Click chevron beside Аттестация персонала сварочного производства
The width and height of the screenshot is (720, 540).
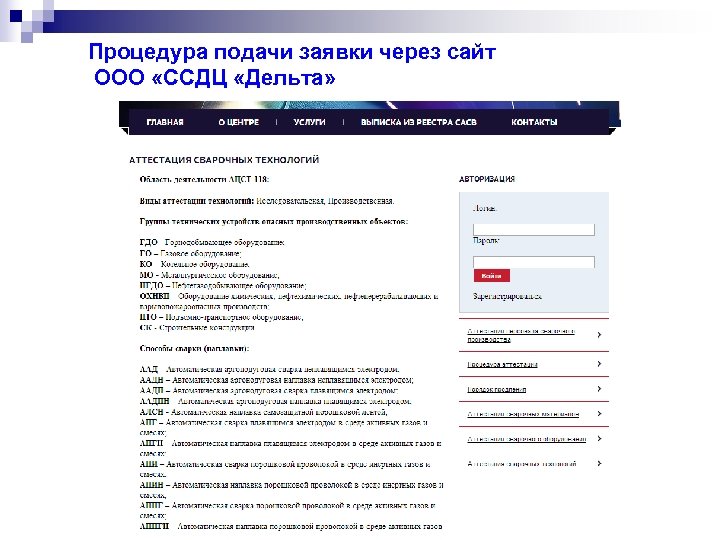[x=599, y=335]
